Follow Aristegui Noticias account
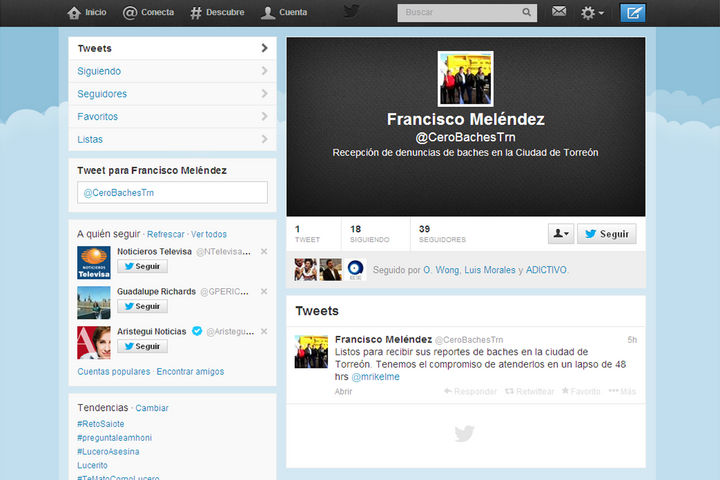 (142, 346)
